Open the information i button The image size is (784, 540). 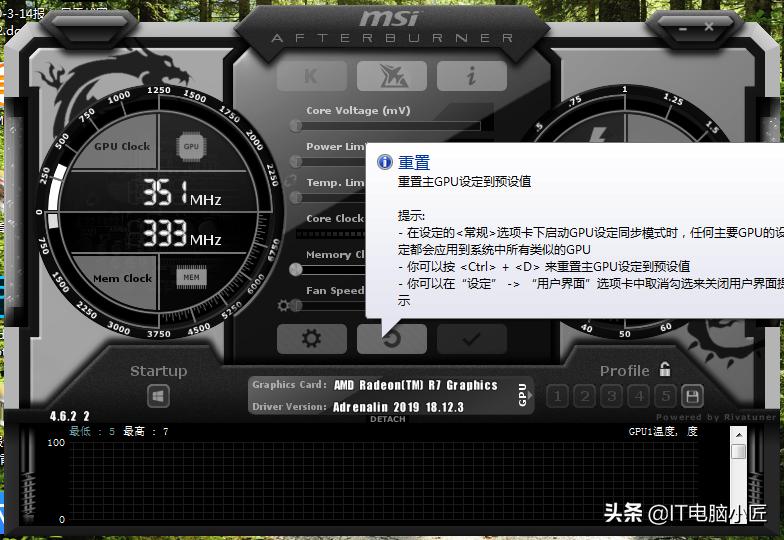tap(472, 76)
